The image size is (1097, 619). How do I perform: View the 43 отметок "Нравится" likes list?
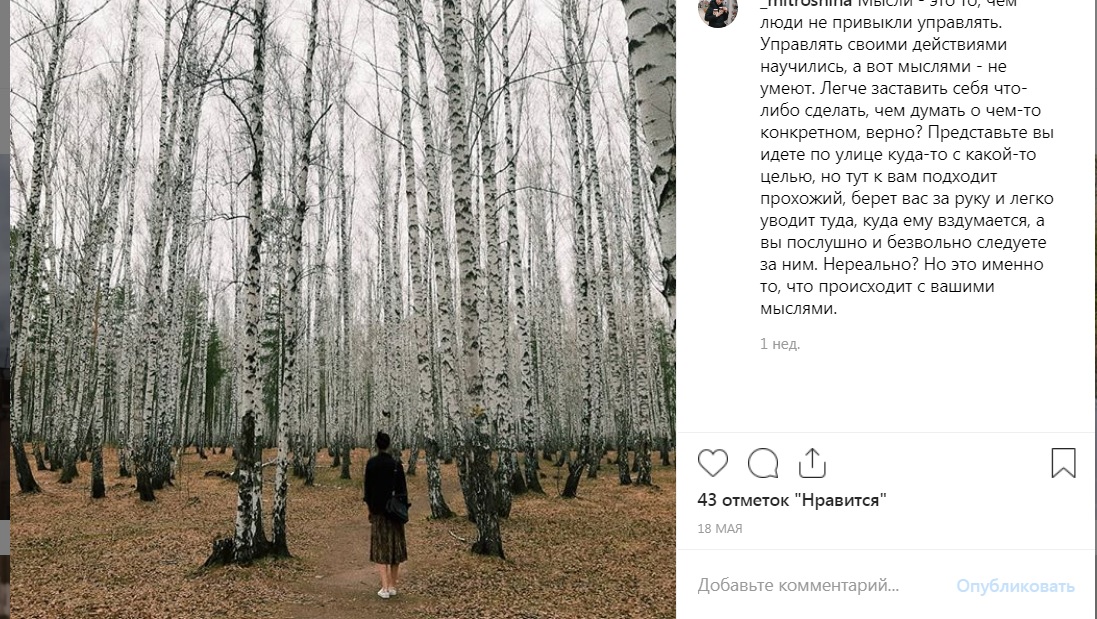point(792,500)
